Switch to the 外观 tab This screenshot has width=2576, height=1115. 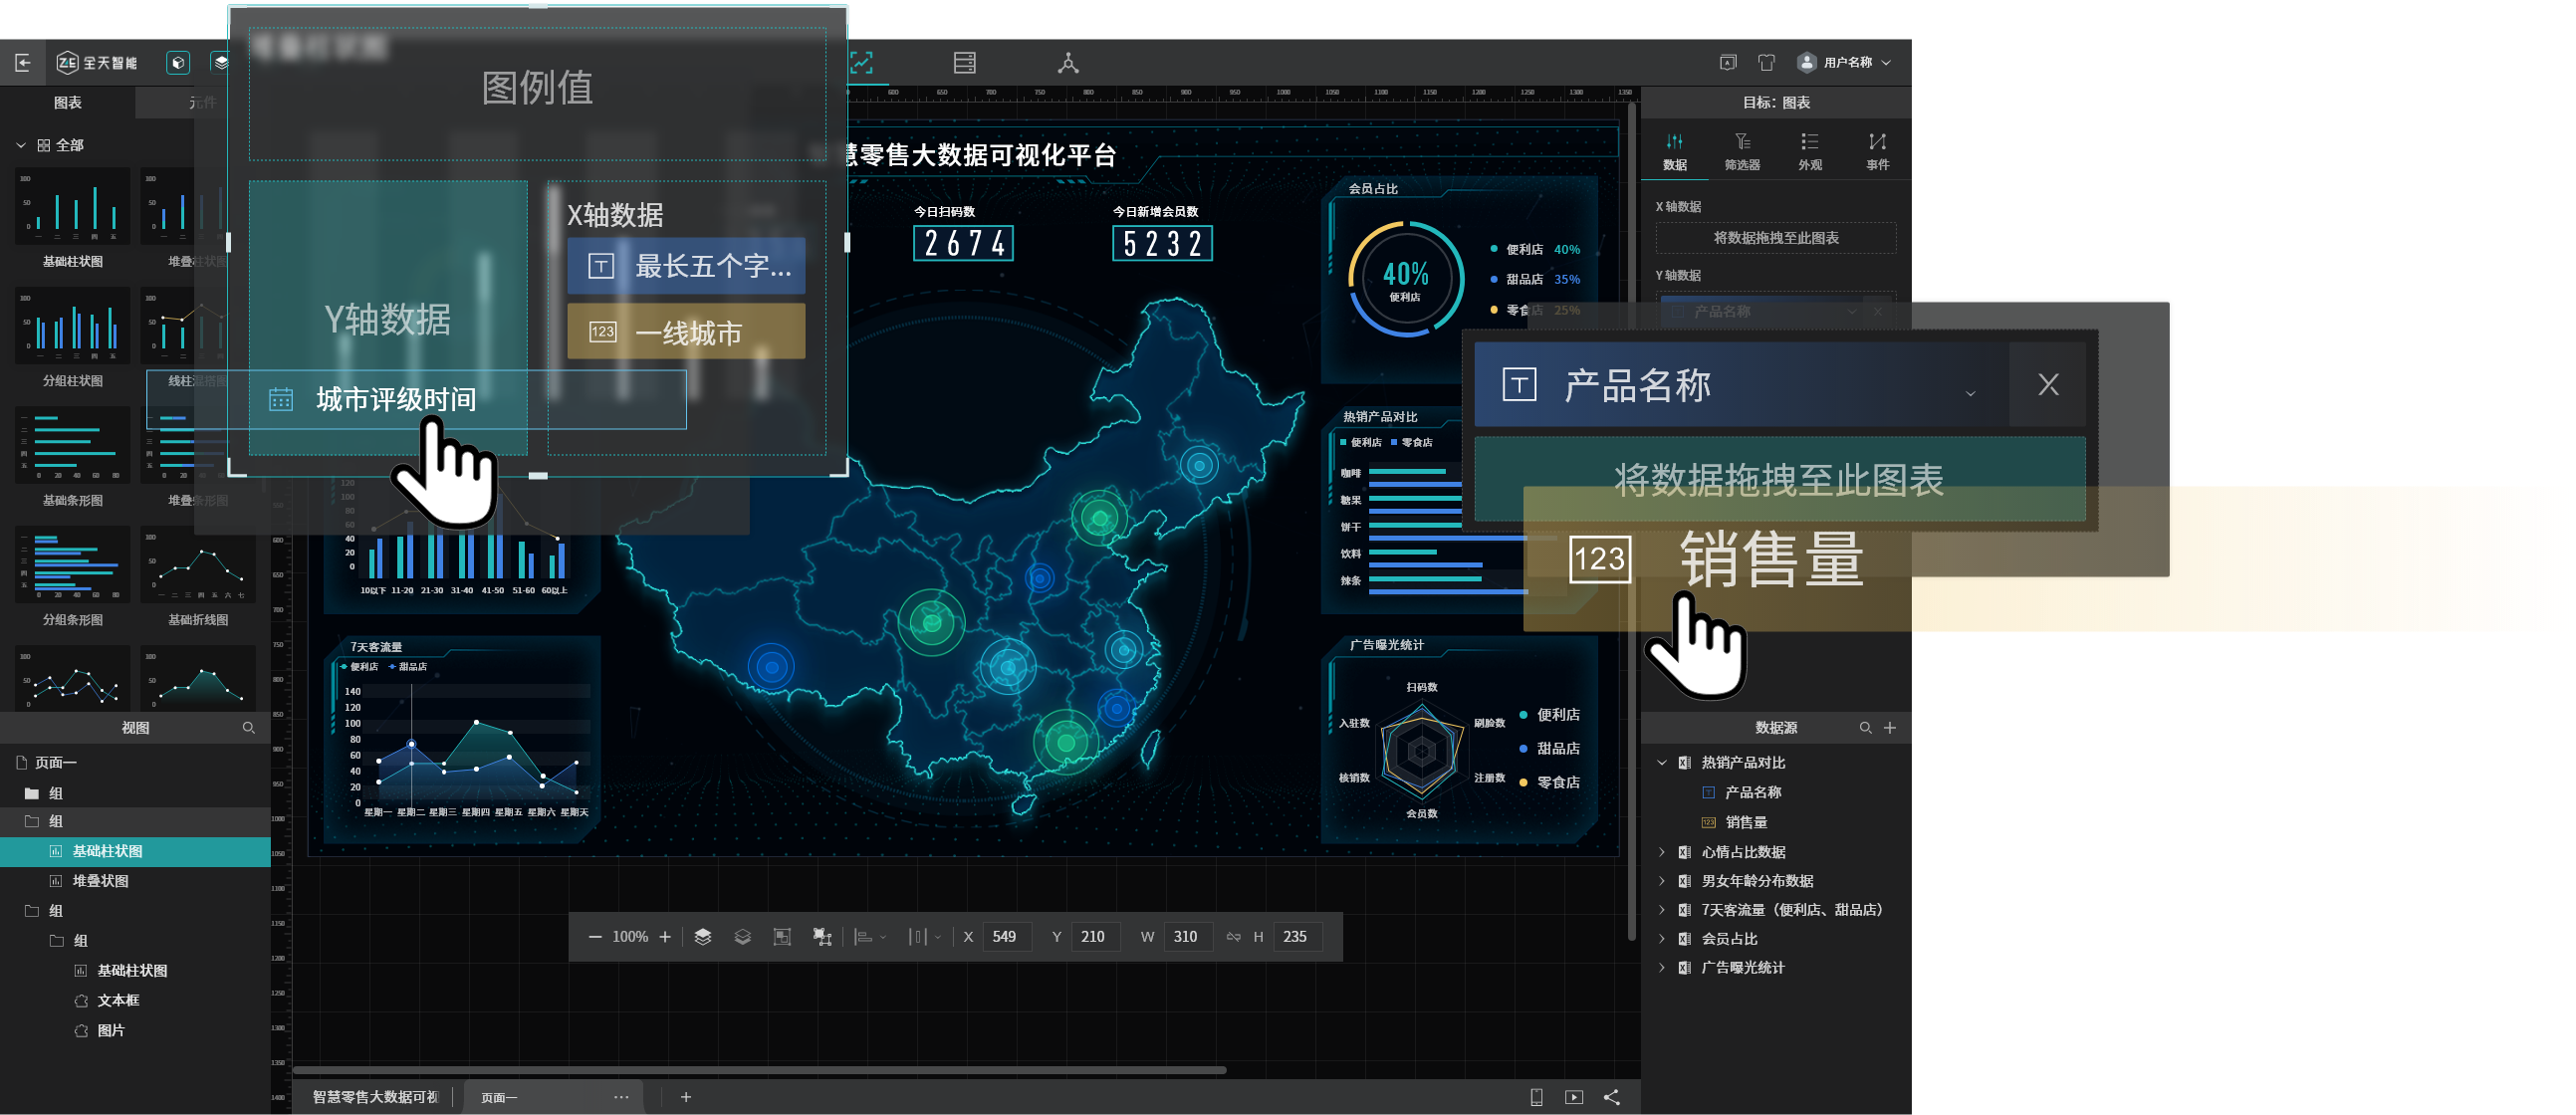[x=1810, y=151]
